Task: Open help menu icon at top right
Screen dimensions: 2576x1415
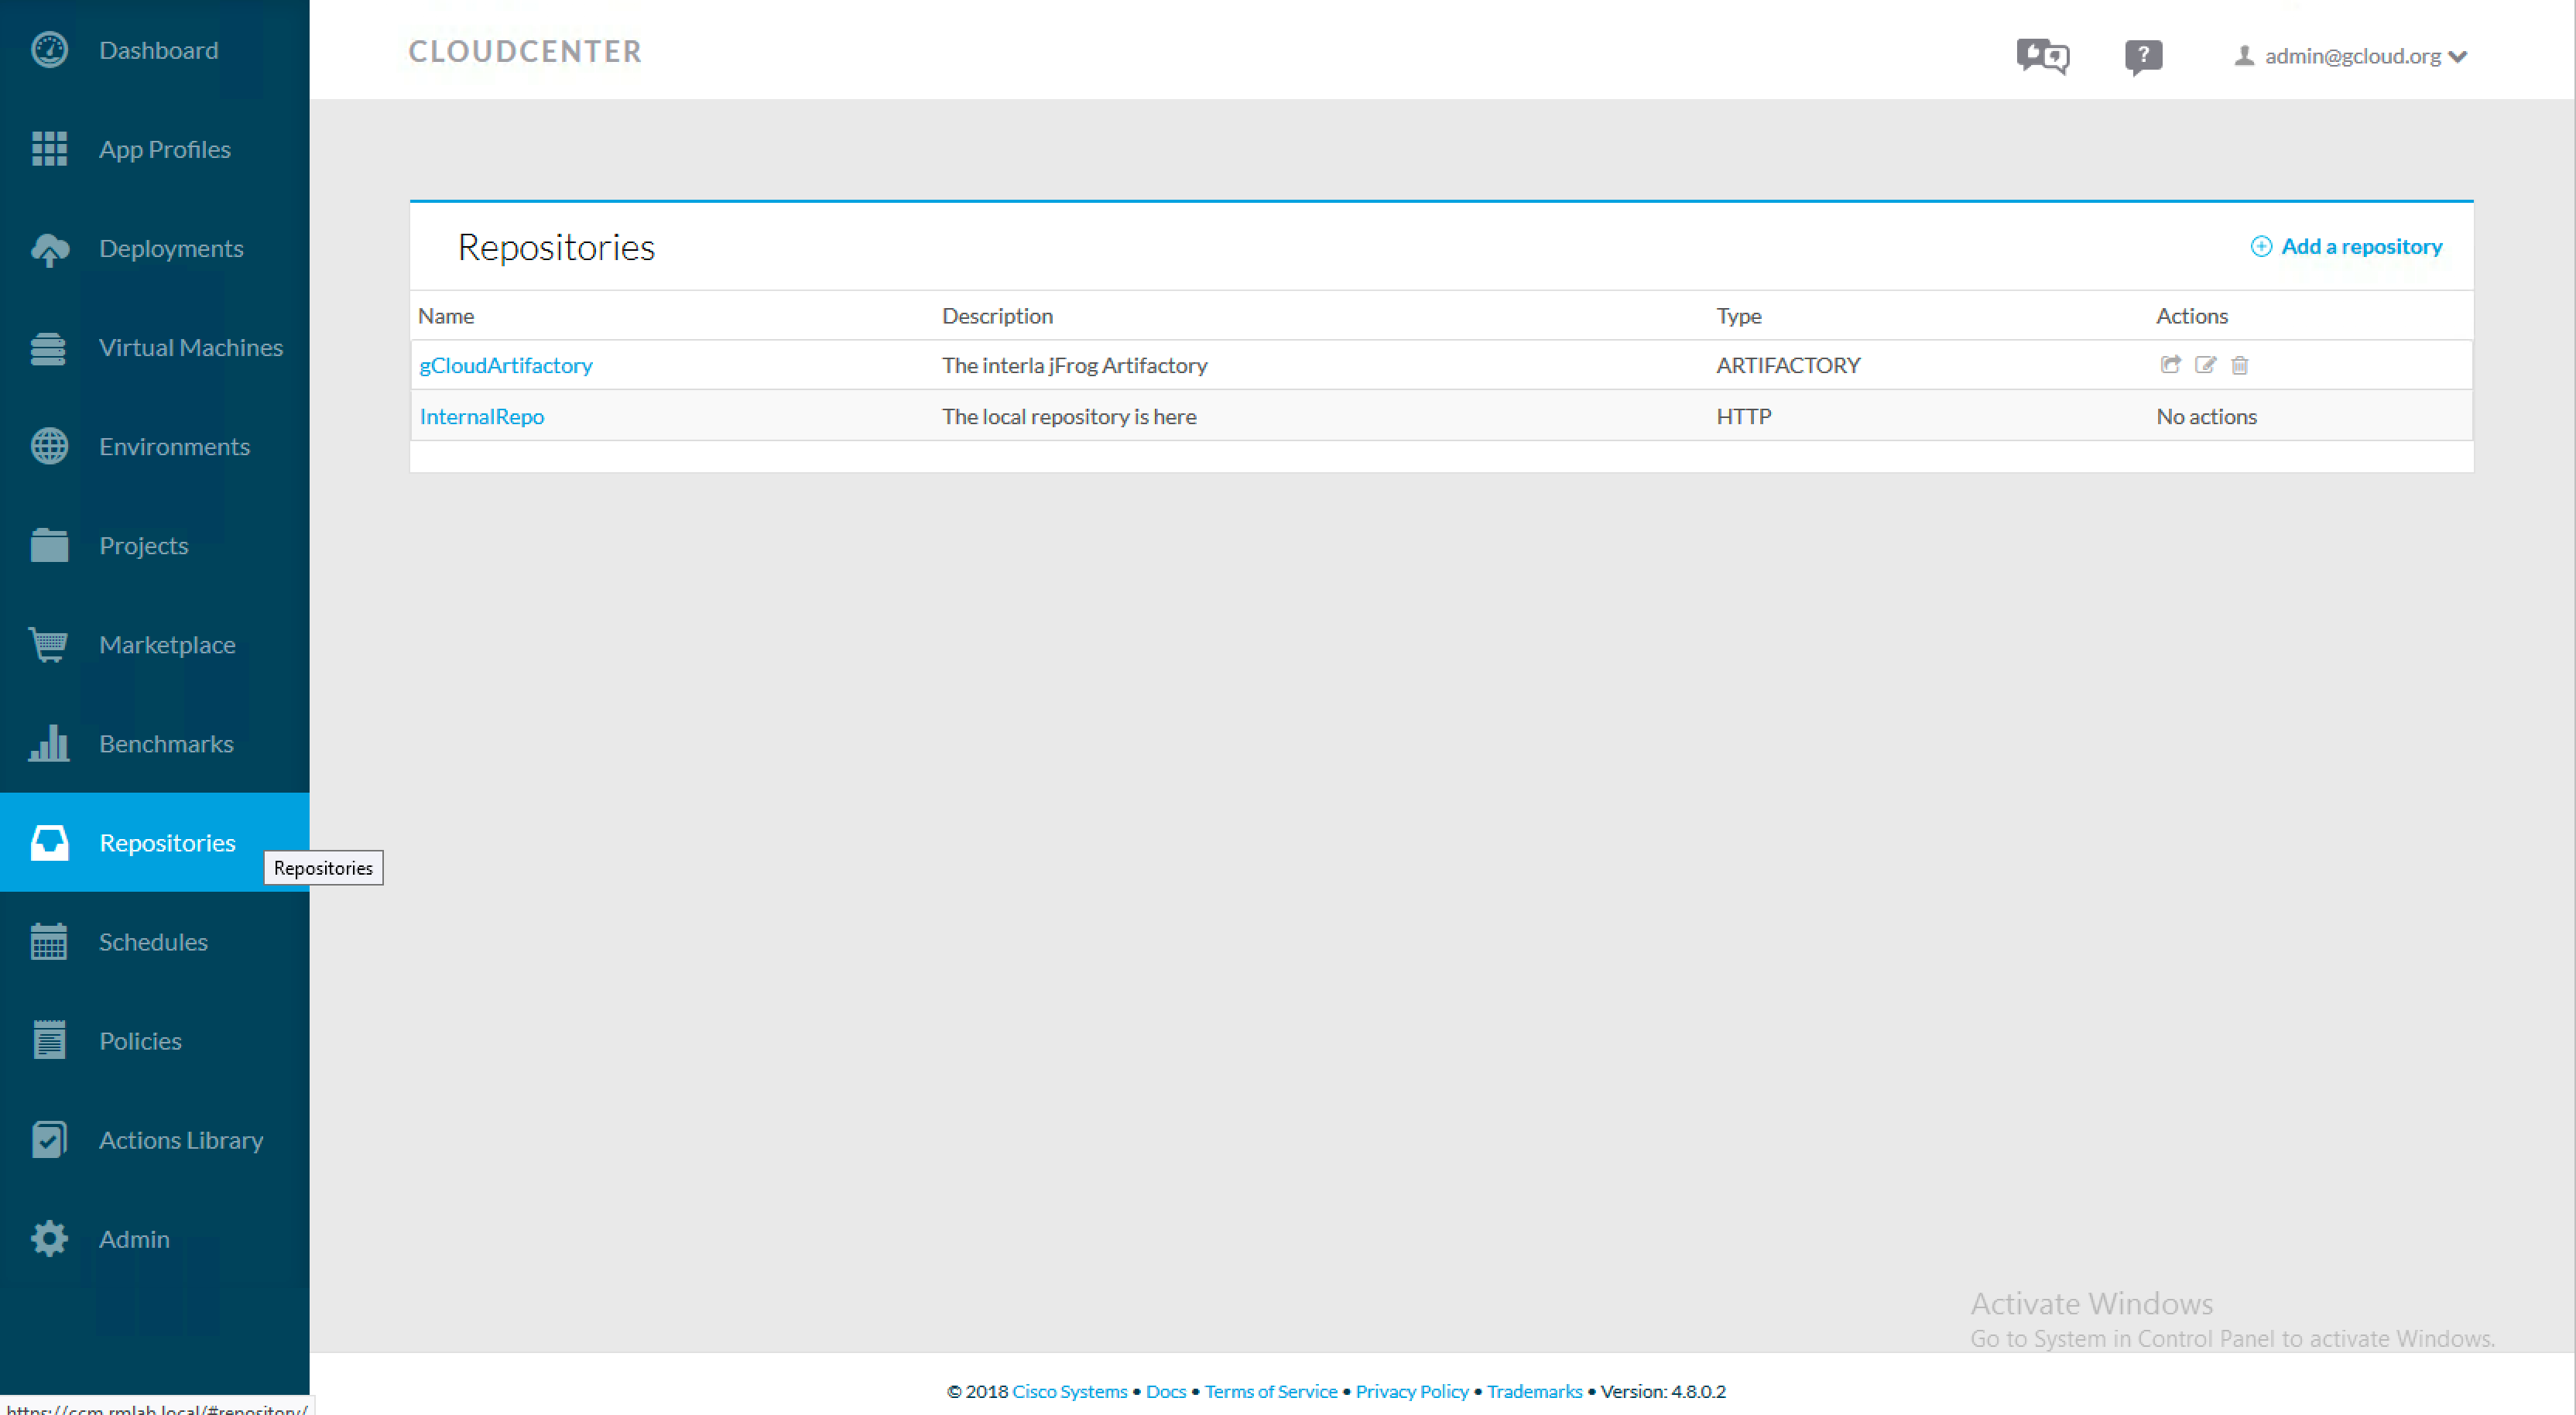Action: (2144, 56)
